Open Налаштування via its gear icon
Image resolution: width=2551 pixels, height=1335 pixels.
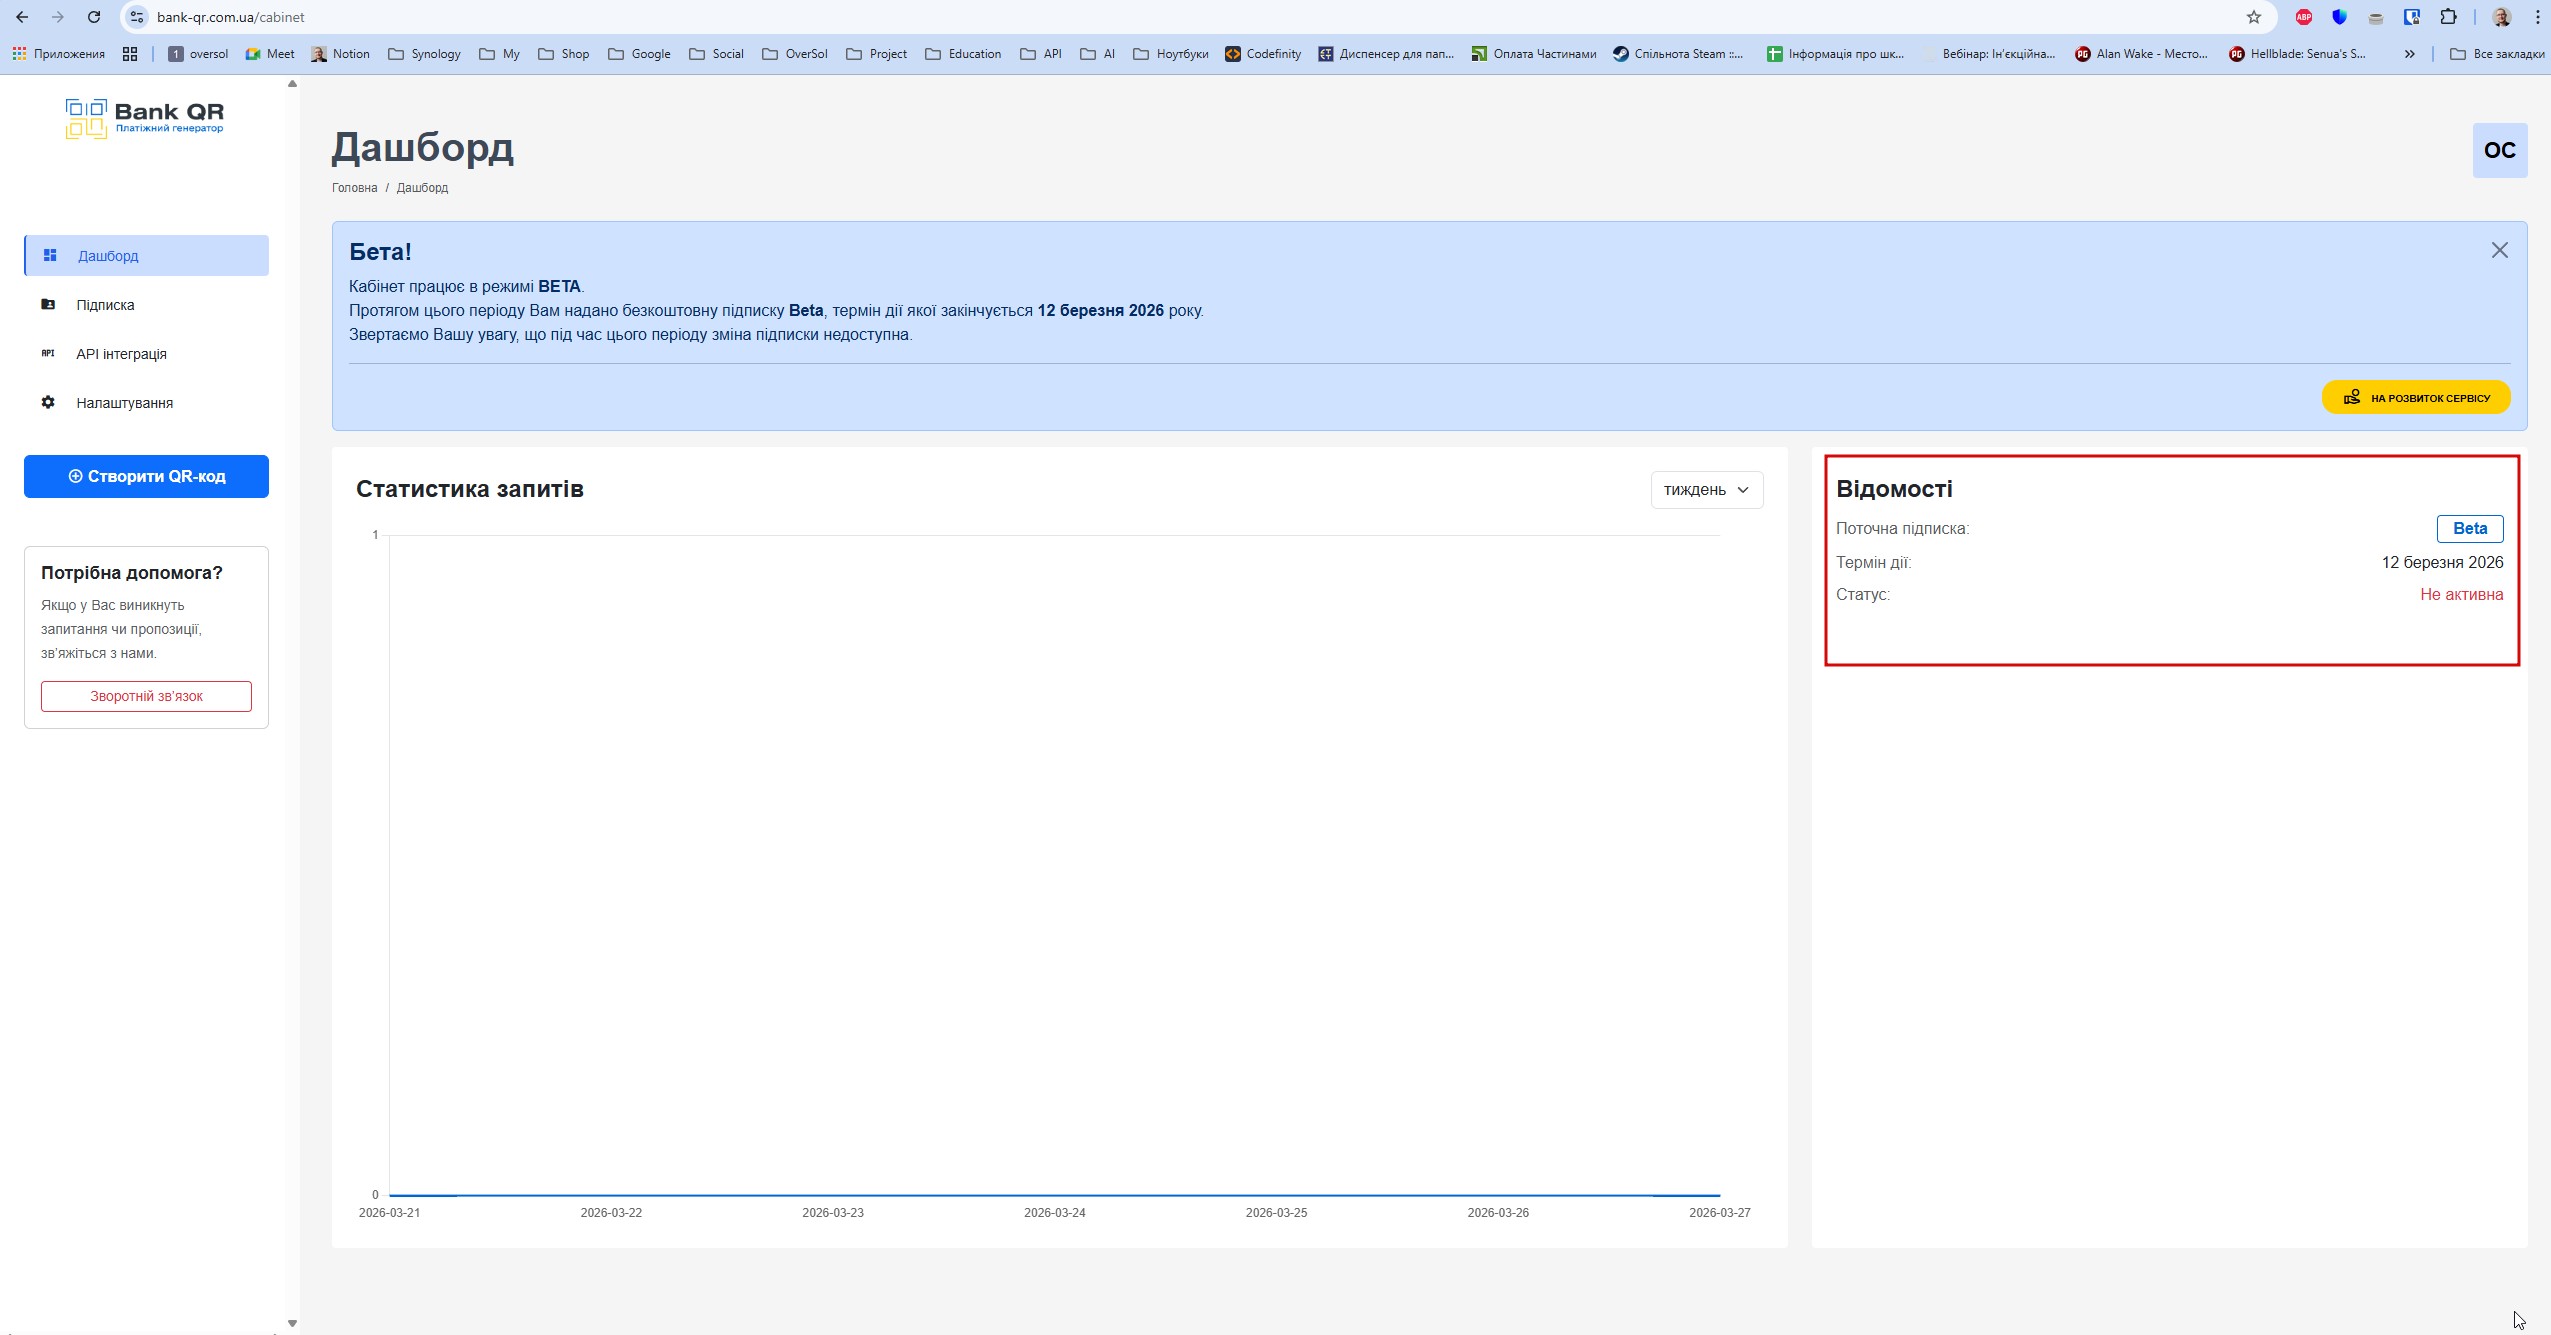pyautogui.click(x=48, y=402)
